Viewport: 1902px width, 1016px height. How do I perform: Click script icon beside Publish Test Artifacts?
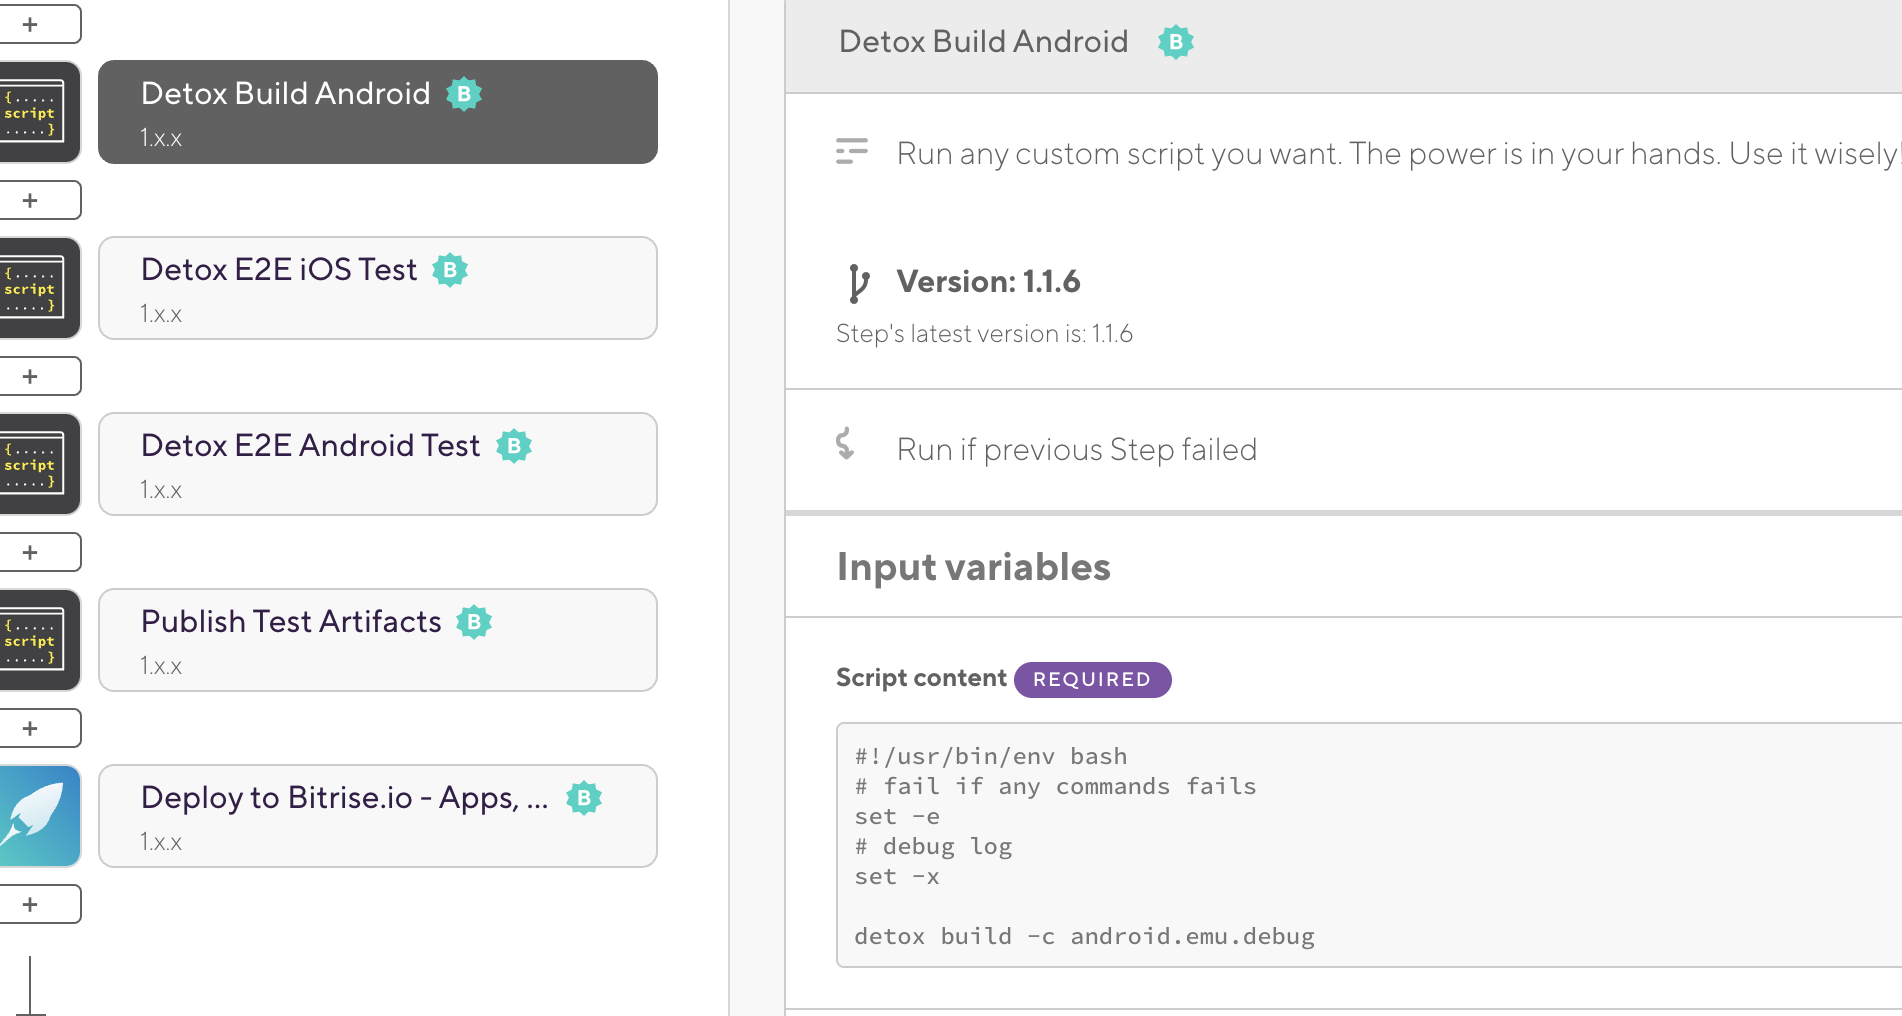(38, 640)
